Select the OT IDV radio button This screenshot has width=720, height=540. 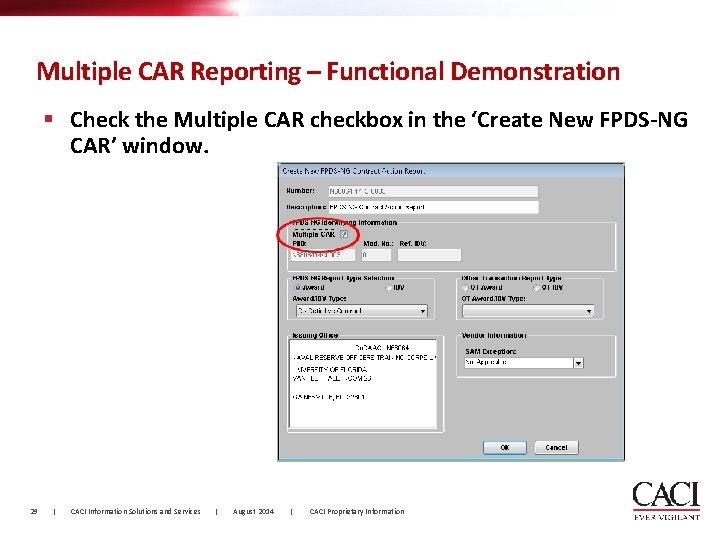536,288
